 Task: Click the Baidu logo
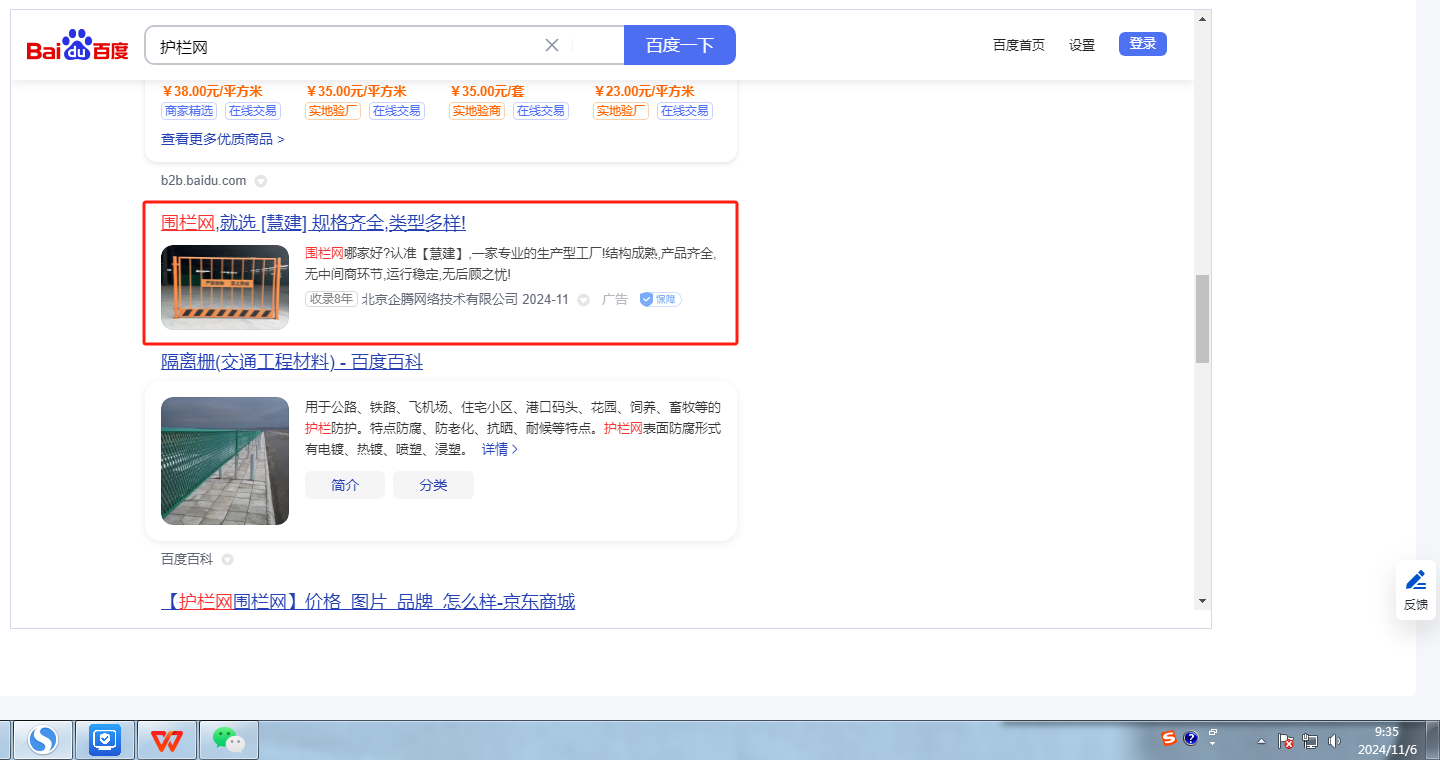pos(77,46)
